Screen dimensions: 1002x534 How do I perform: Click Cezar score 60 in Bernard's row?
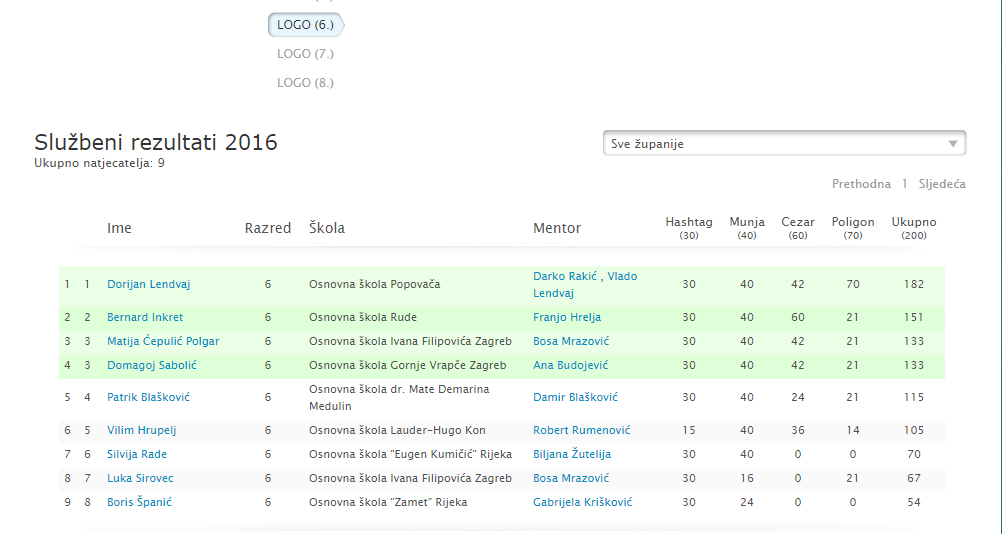[798, 317]
